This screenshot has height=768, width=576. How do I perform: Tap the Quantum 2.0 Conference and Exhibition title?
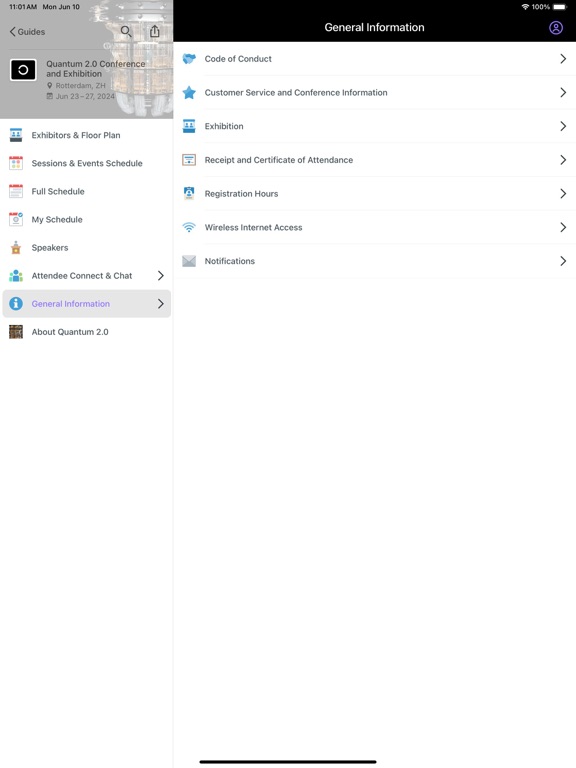96,69
